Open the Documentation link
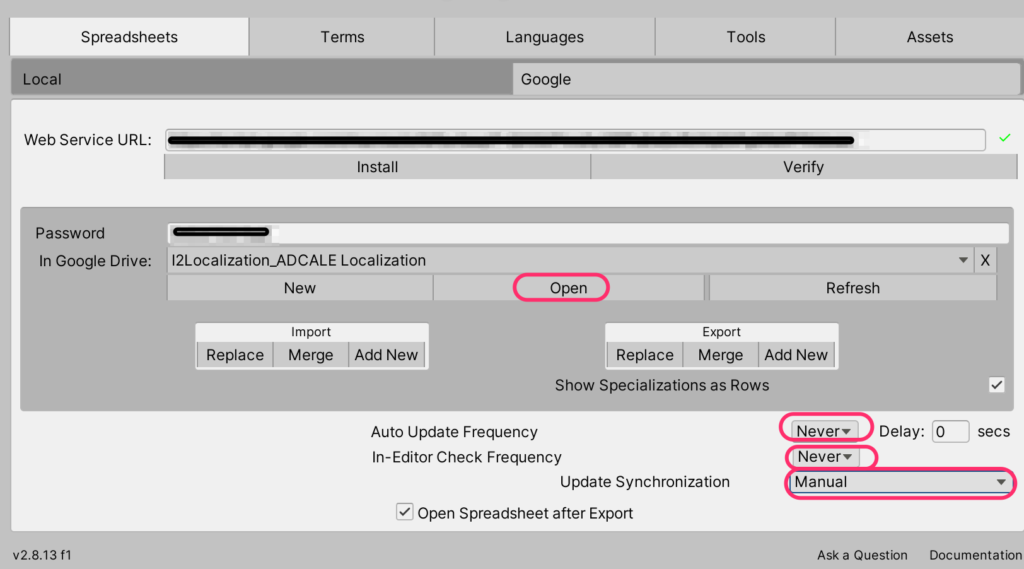This screenshot has width=1024, height=569. tap(975, 555)
